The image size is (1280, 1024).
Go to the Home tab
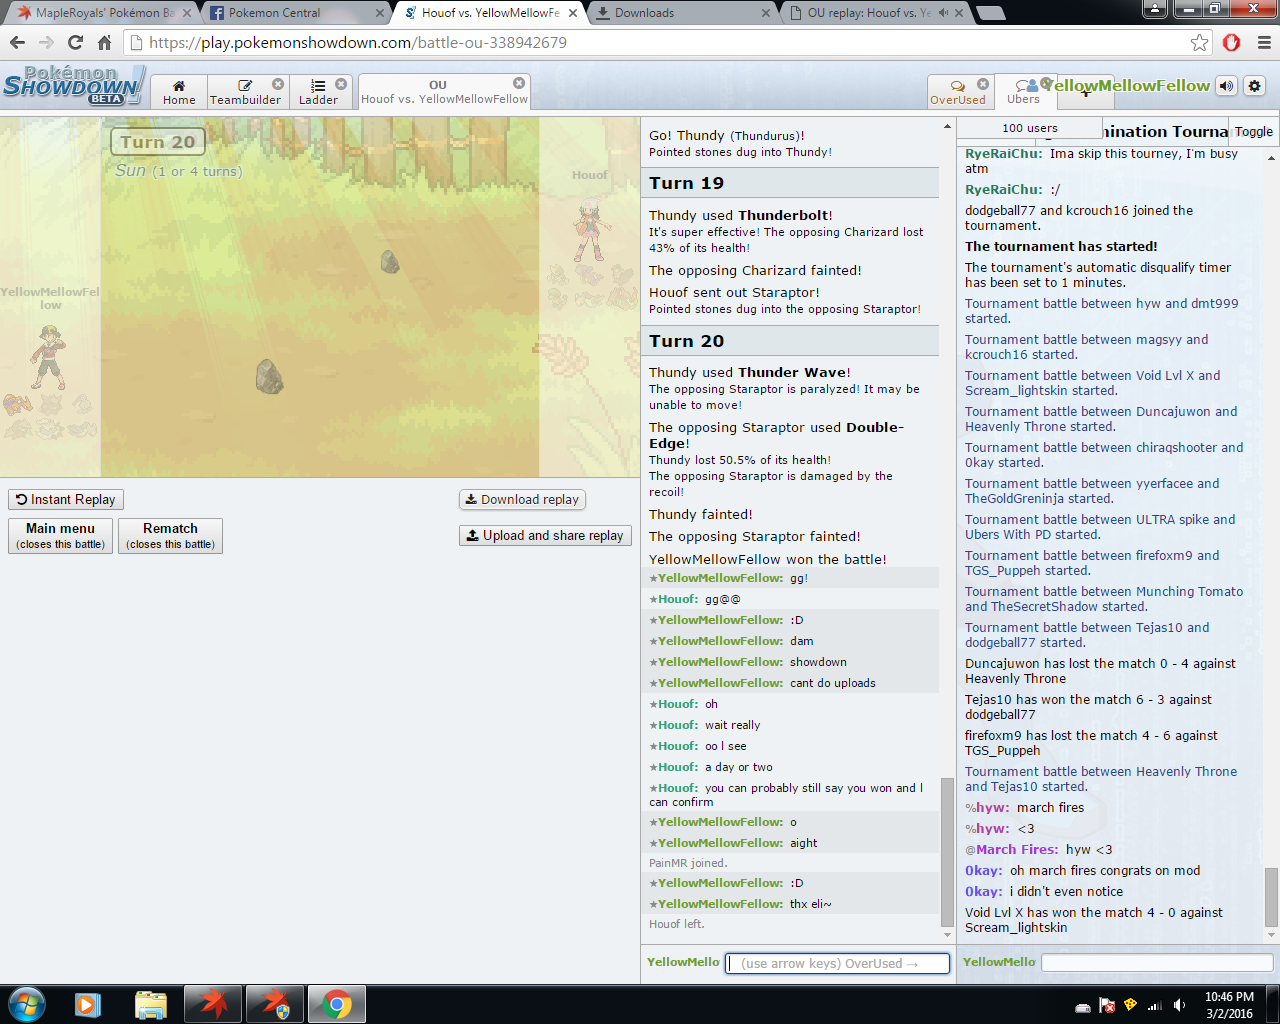point(179,92)
